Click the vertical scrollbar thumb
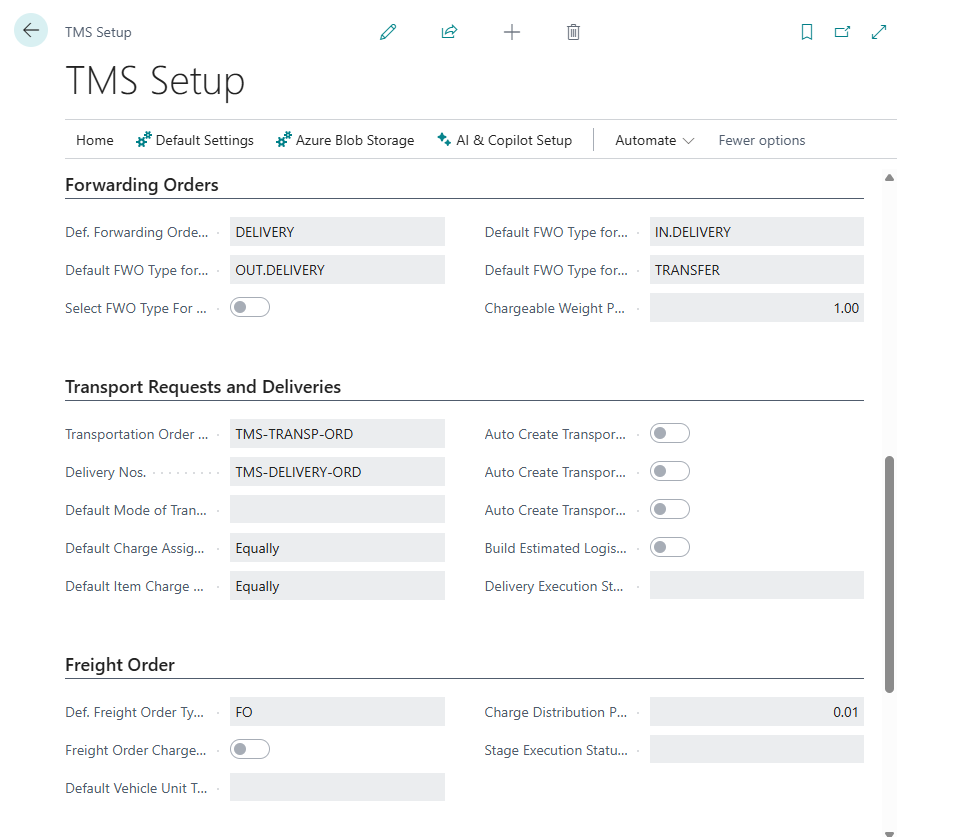The height and width of the screenshot is (837, 959). click(889, 574)
